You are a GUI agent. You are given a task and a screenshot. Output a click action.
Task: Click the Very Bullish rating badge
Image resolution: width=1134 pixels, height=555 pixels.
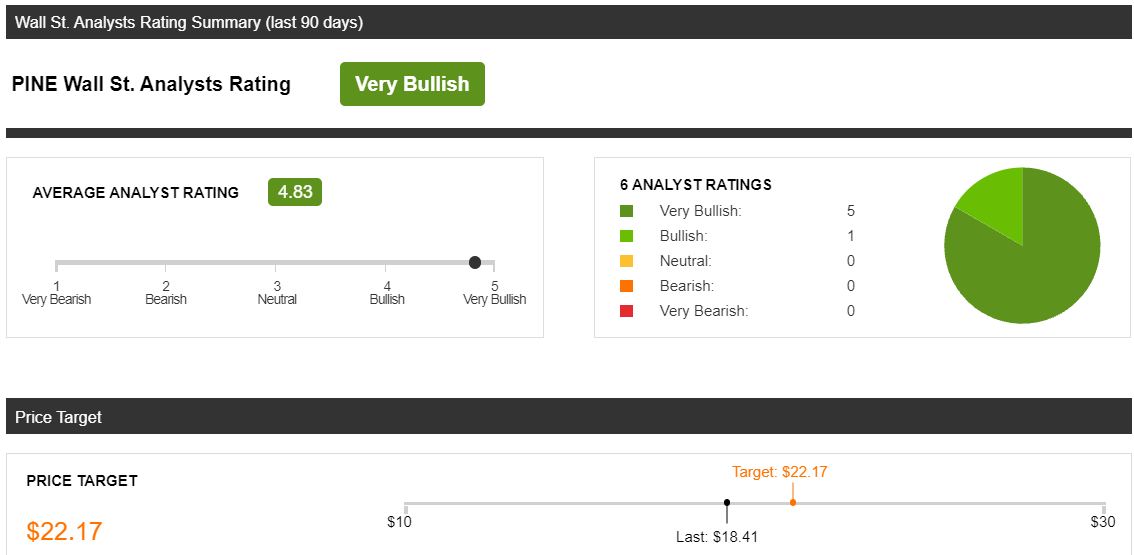pos(412,84)
